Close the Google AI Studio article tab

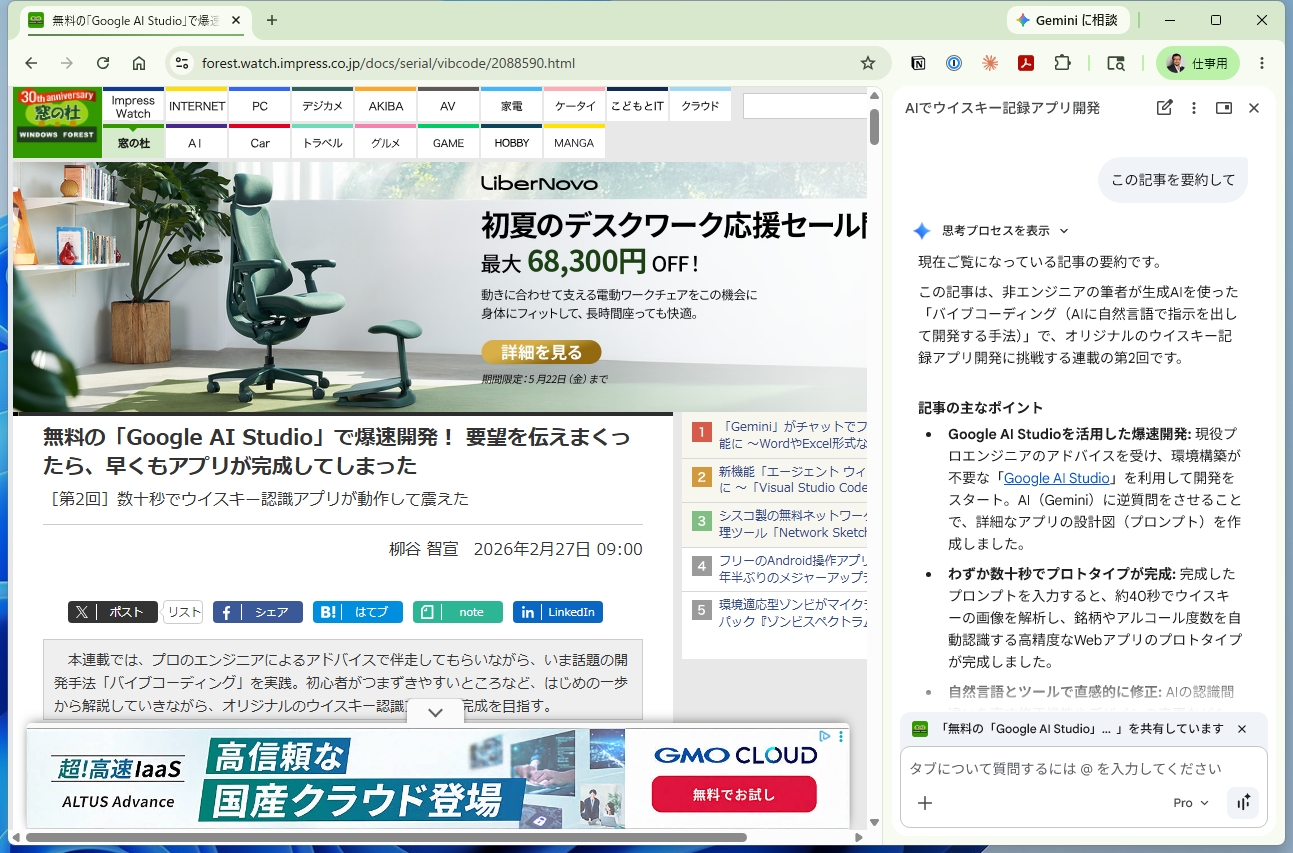point(236,20)
